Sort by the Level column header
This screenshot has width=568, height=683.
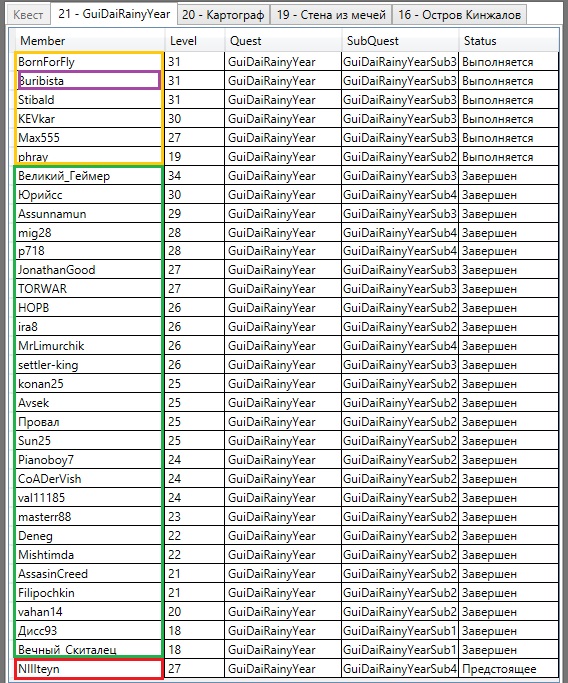click(x=195, y=41)
